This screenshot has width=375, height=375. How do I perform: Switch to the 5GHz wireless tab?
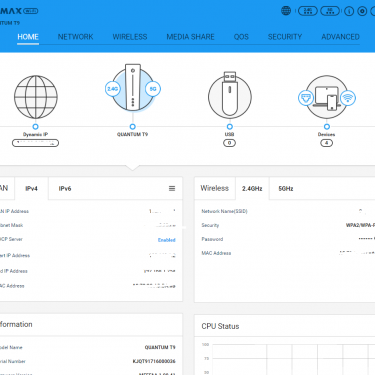[x=286, y=189]
